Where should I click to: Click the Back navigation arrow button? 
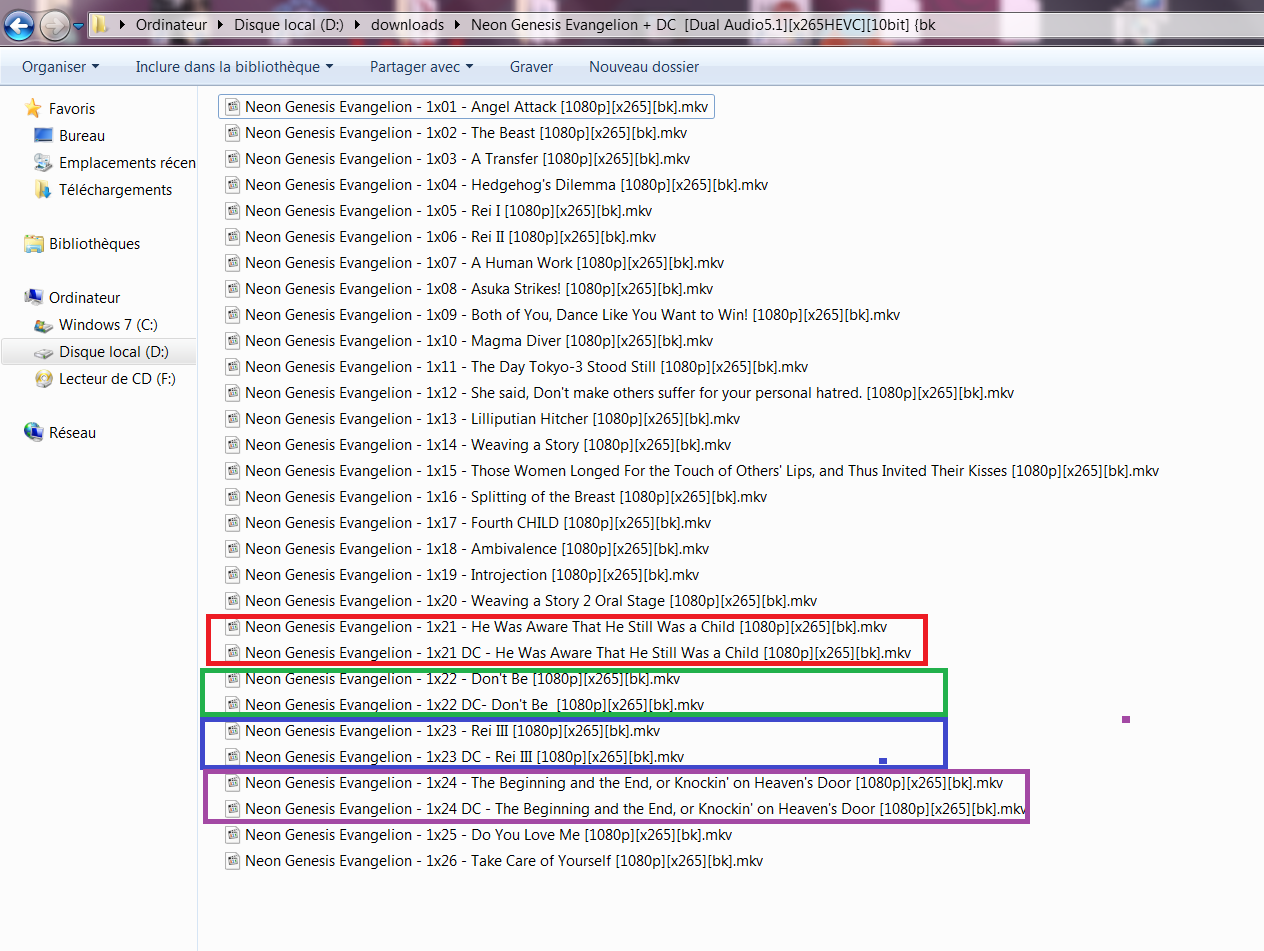[x=19, y=25]
